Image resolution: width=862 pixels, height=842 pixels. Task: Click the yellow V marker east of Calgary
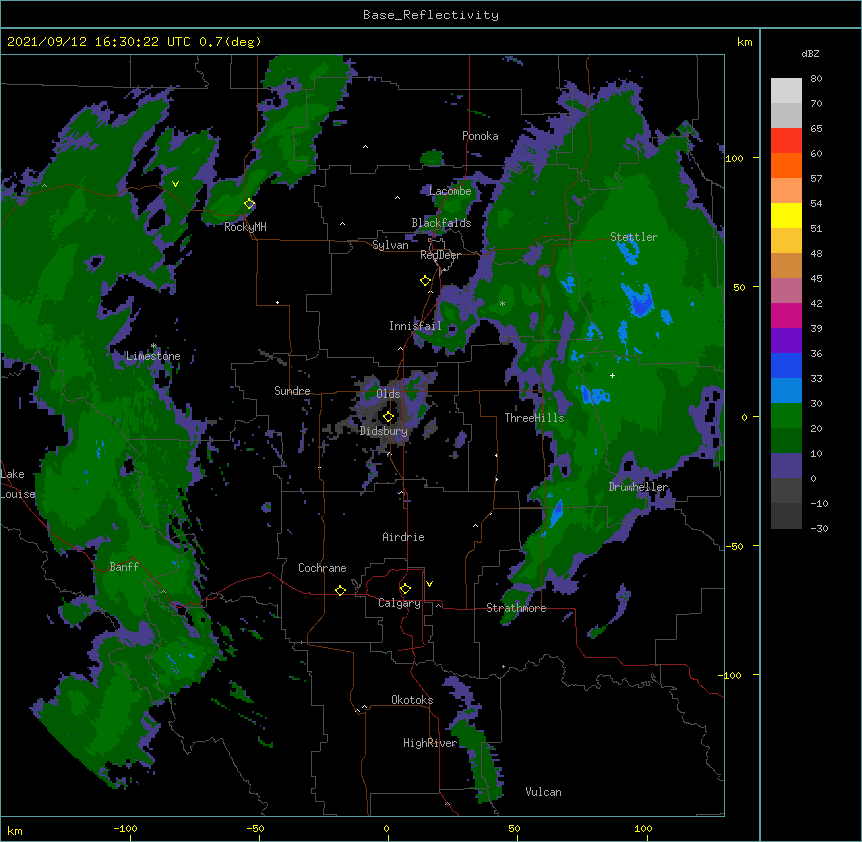point(429,584)
